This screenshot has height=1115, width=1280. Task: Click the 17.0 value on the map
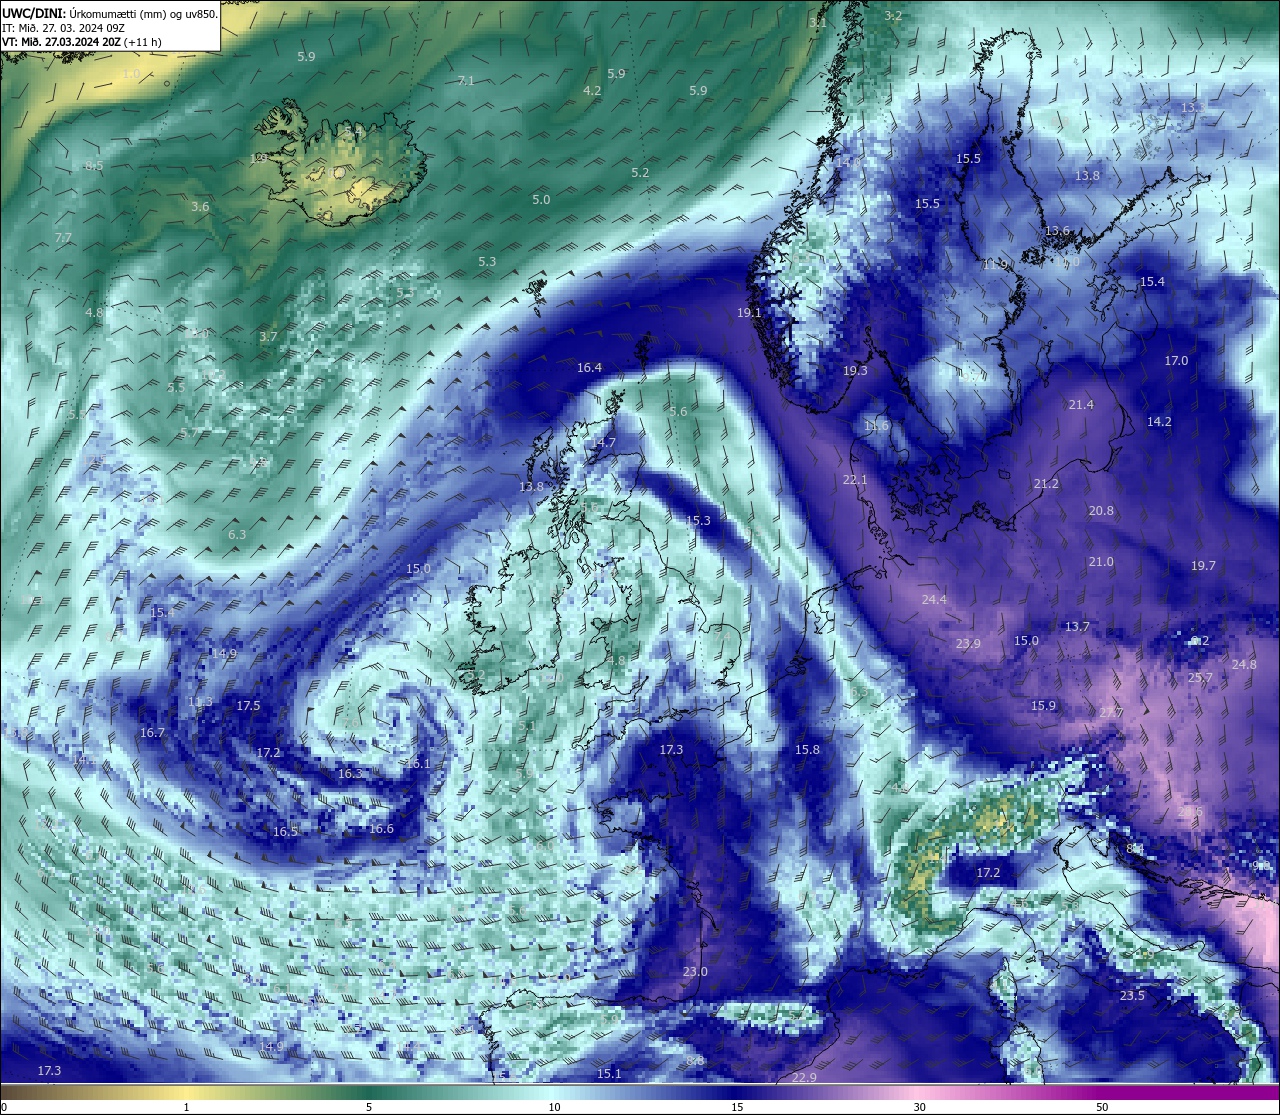(1176, 361)
